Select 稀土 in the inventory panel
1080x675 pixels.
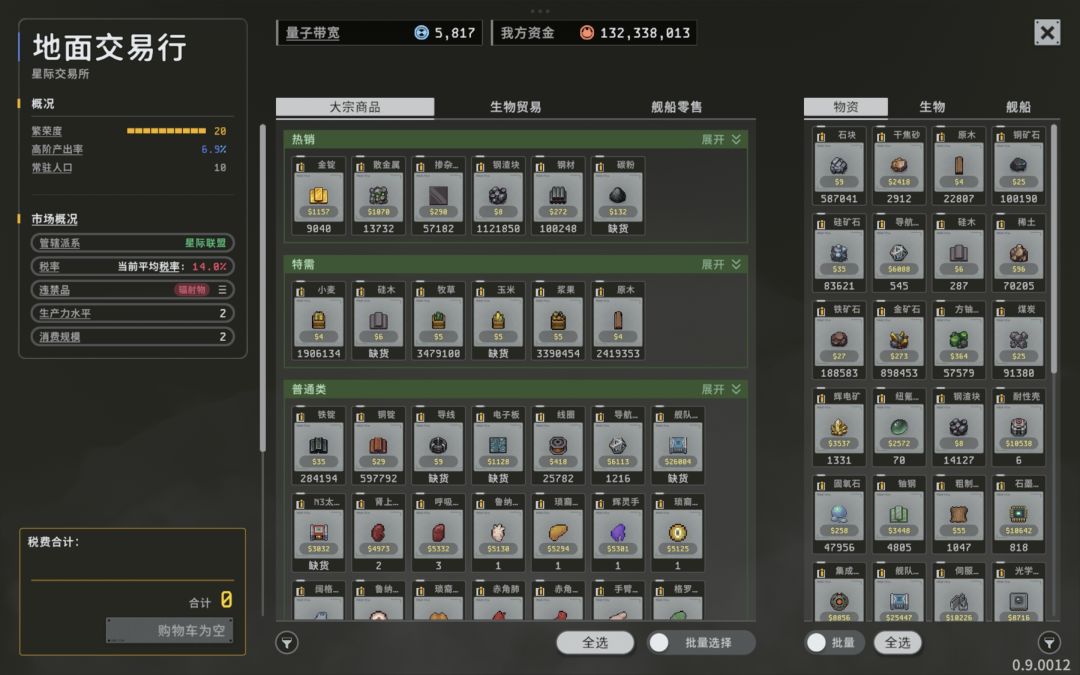coord(1019,253)
